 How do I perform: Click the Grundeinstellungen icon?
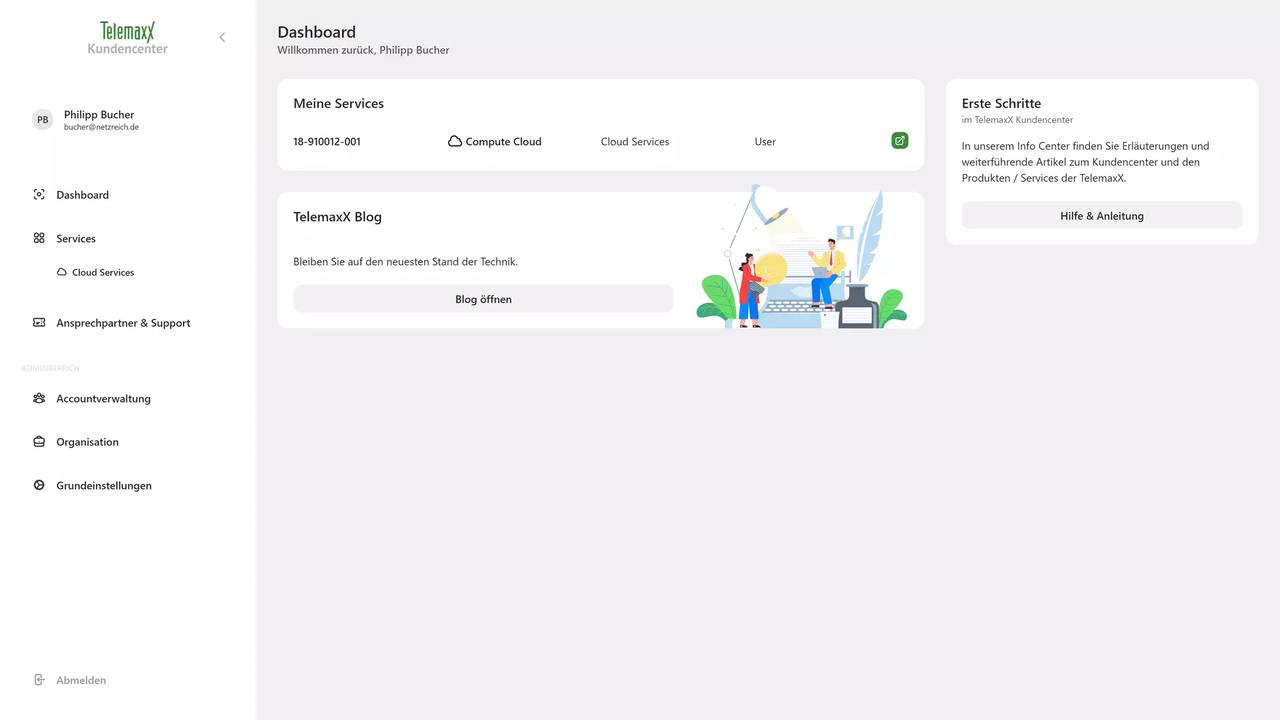point(39,485)
